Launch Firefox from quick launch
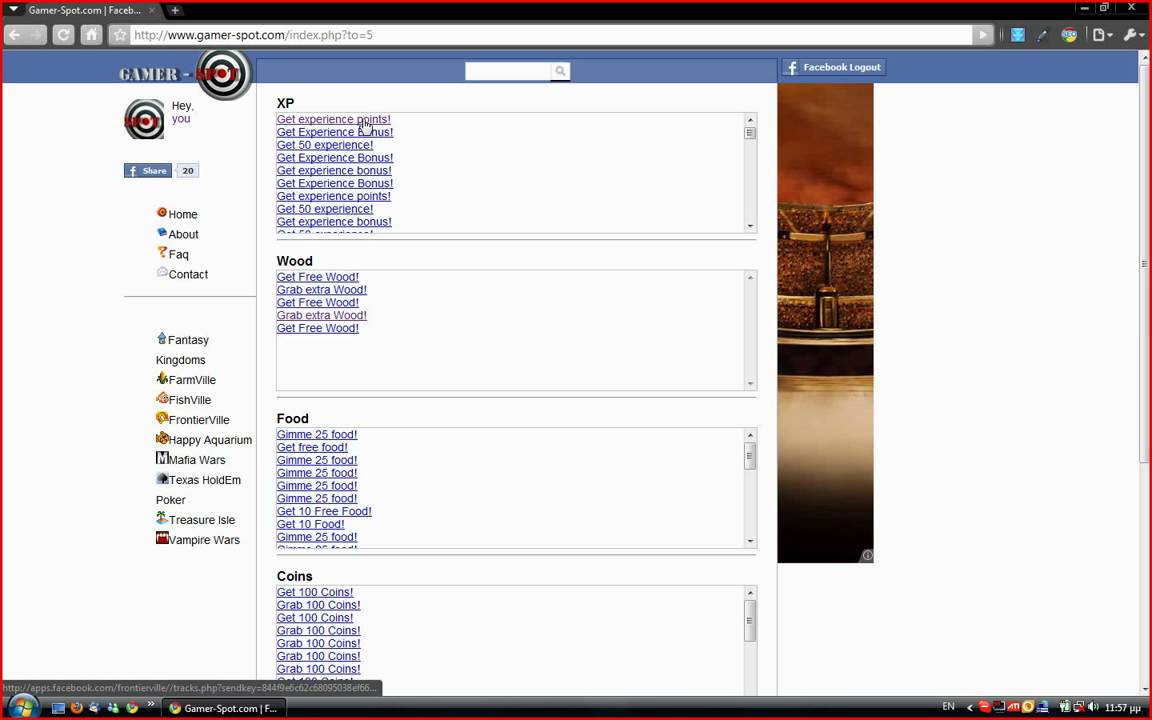1152x720 pixels. click(x=76, y=708)
